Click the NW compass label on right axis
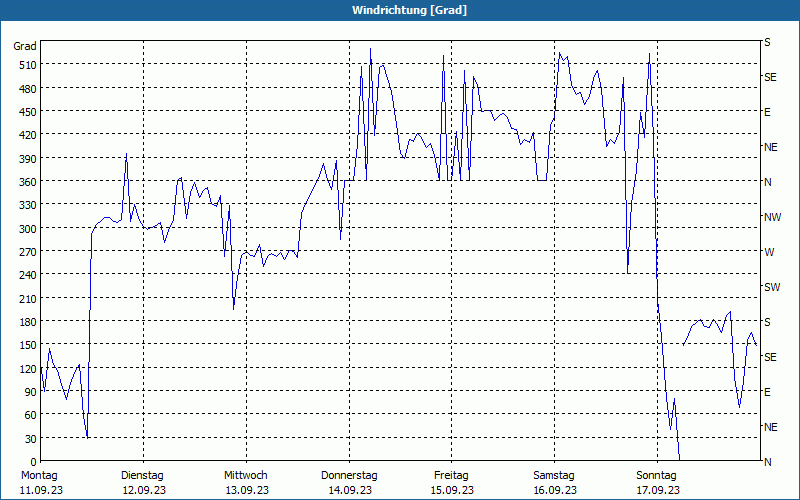Image resolution: width=800 pixels, height=500 pixels. click(772, 217)
